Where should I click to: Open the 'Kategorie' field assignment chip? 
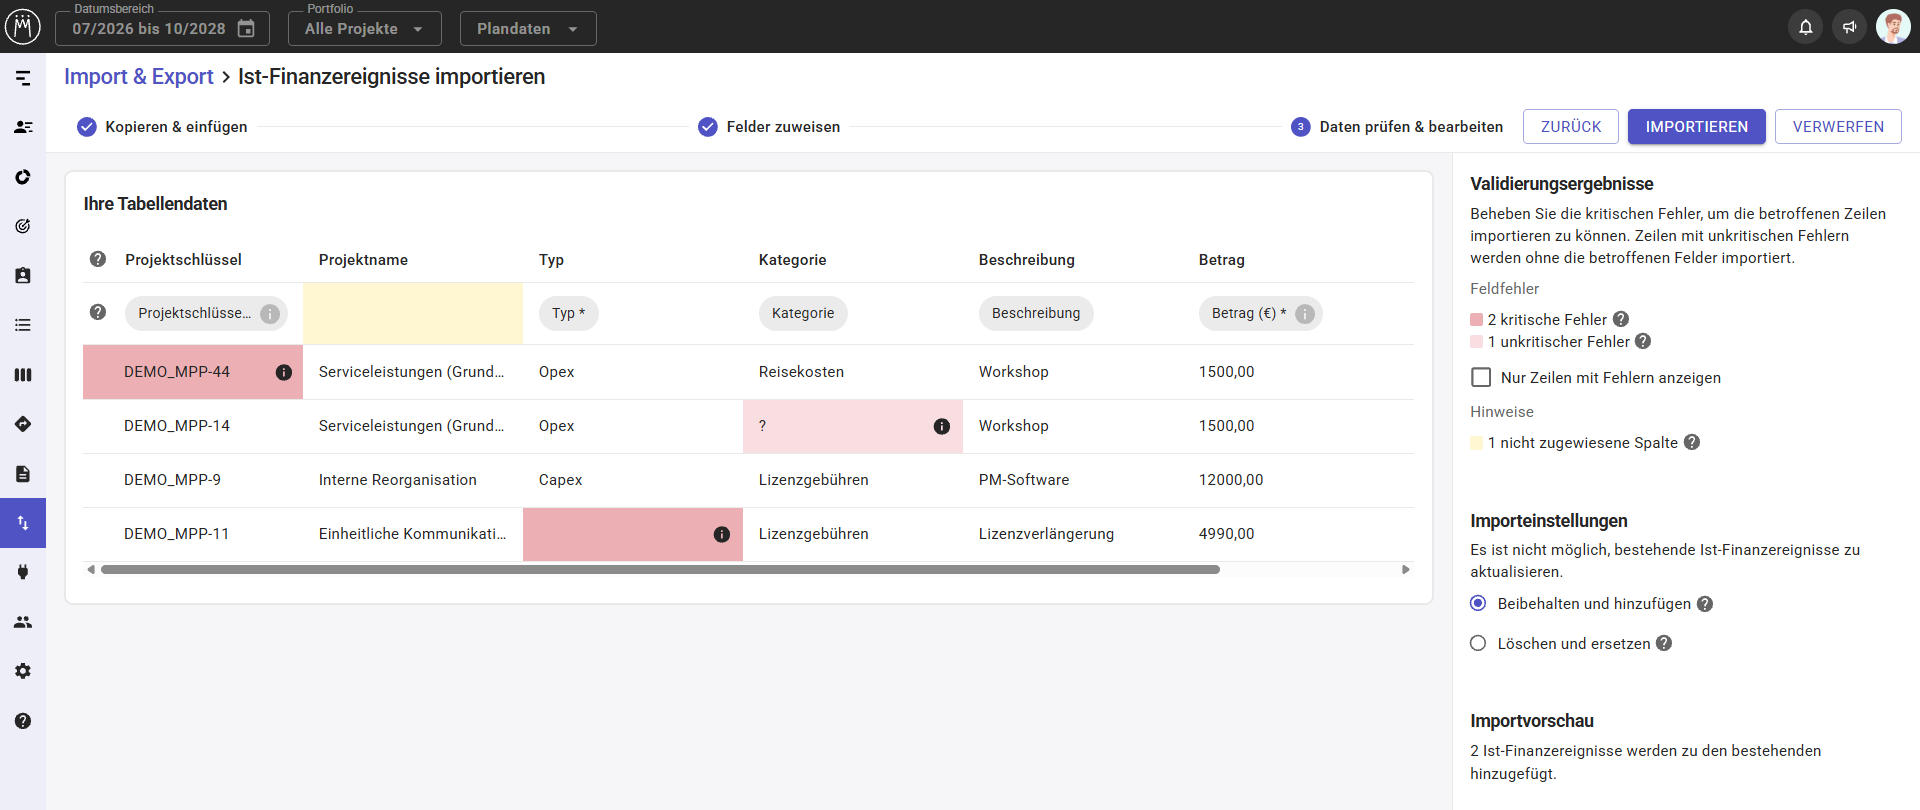tap(803, 313)
